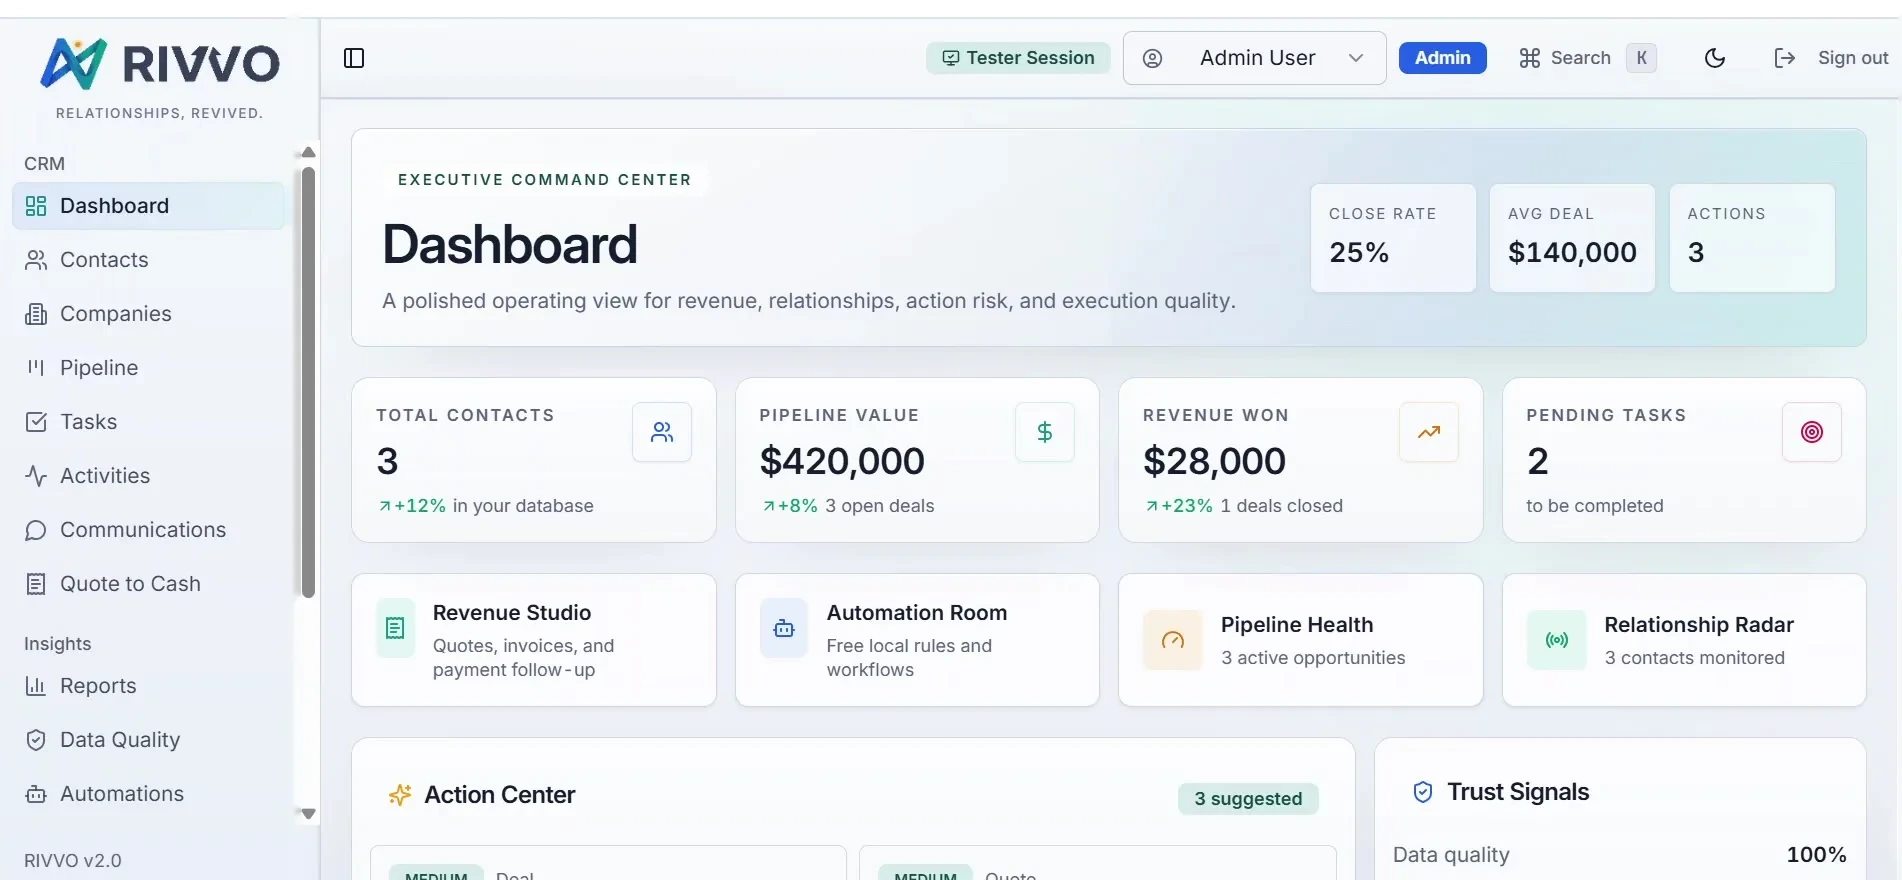1902x880 pixels.
Task: Open the Admin User dropdown
Action: pyautogui.click(x=1254, y=58)
